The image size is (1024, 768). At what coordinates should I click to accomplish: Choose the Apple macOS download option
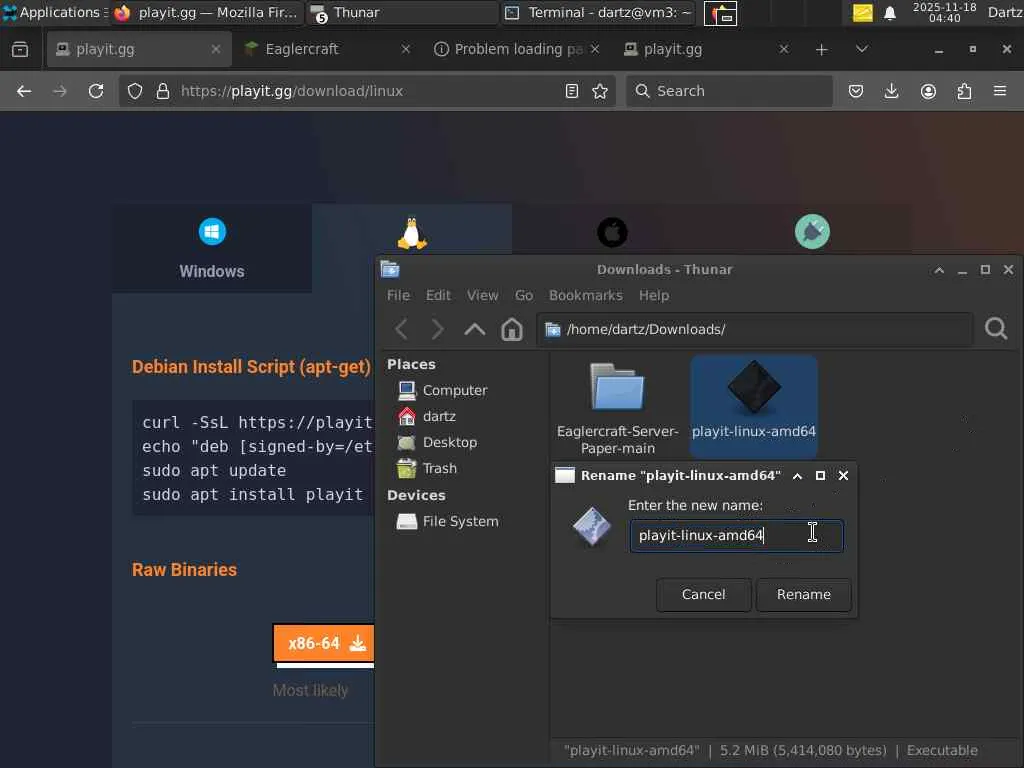613,232
